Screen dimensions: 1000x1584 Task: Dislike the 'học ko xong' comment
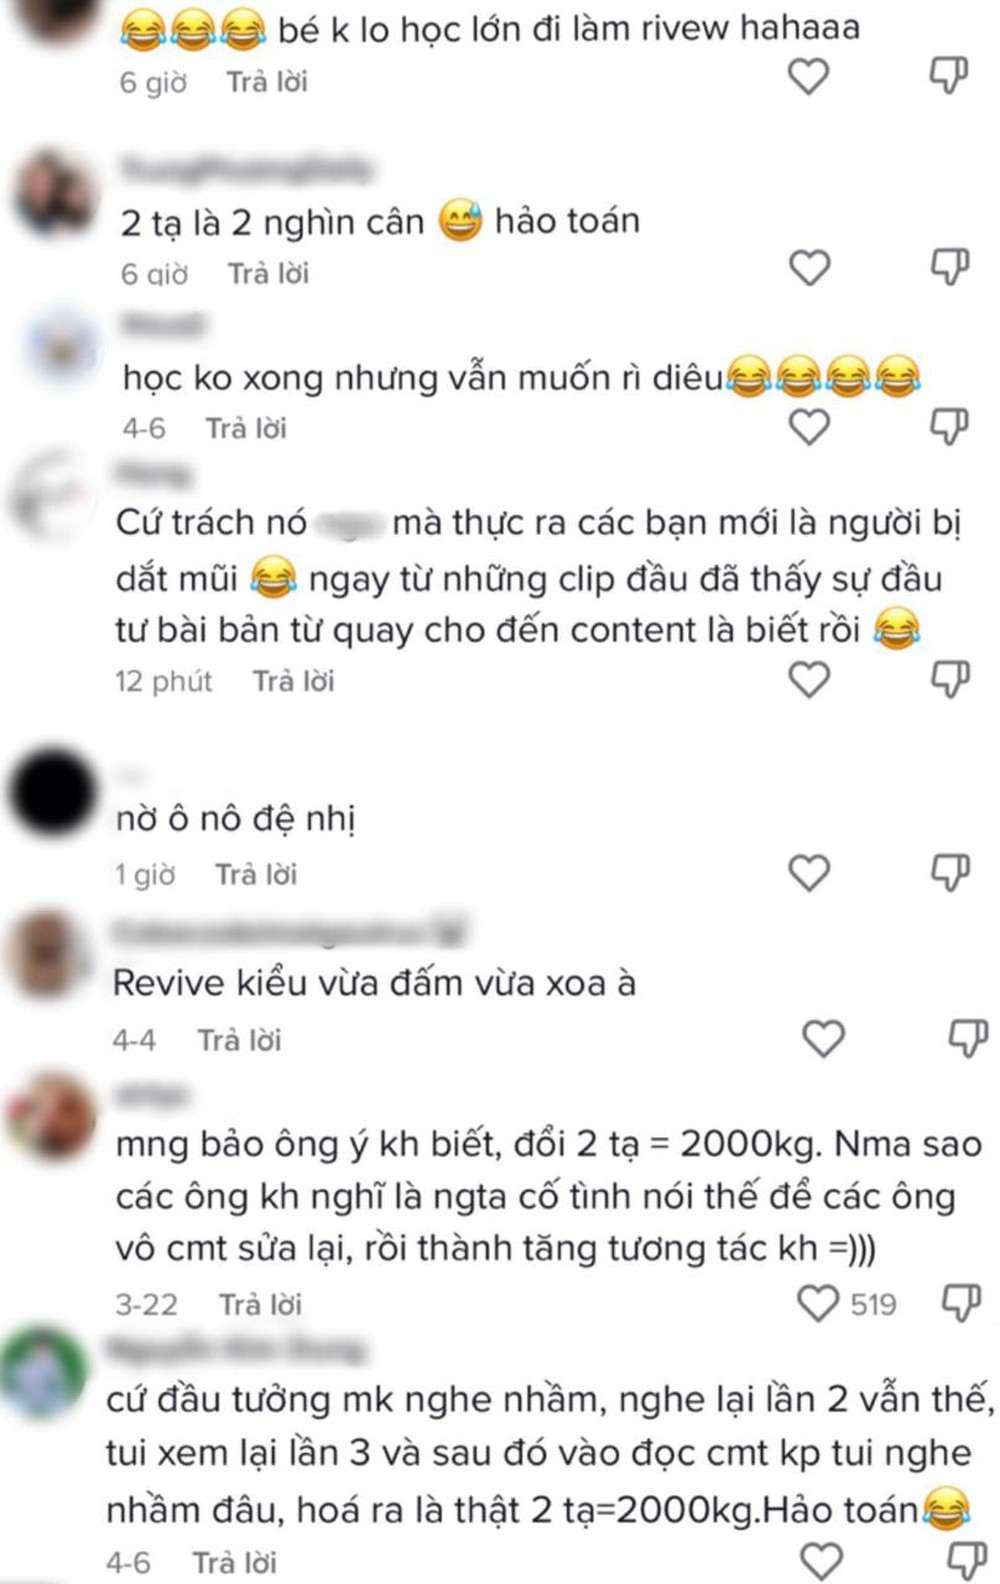(949, 427)
